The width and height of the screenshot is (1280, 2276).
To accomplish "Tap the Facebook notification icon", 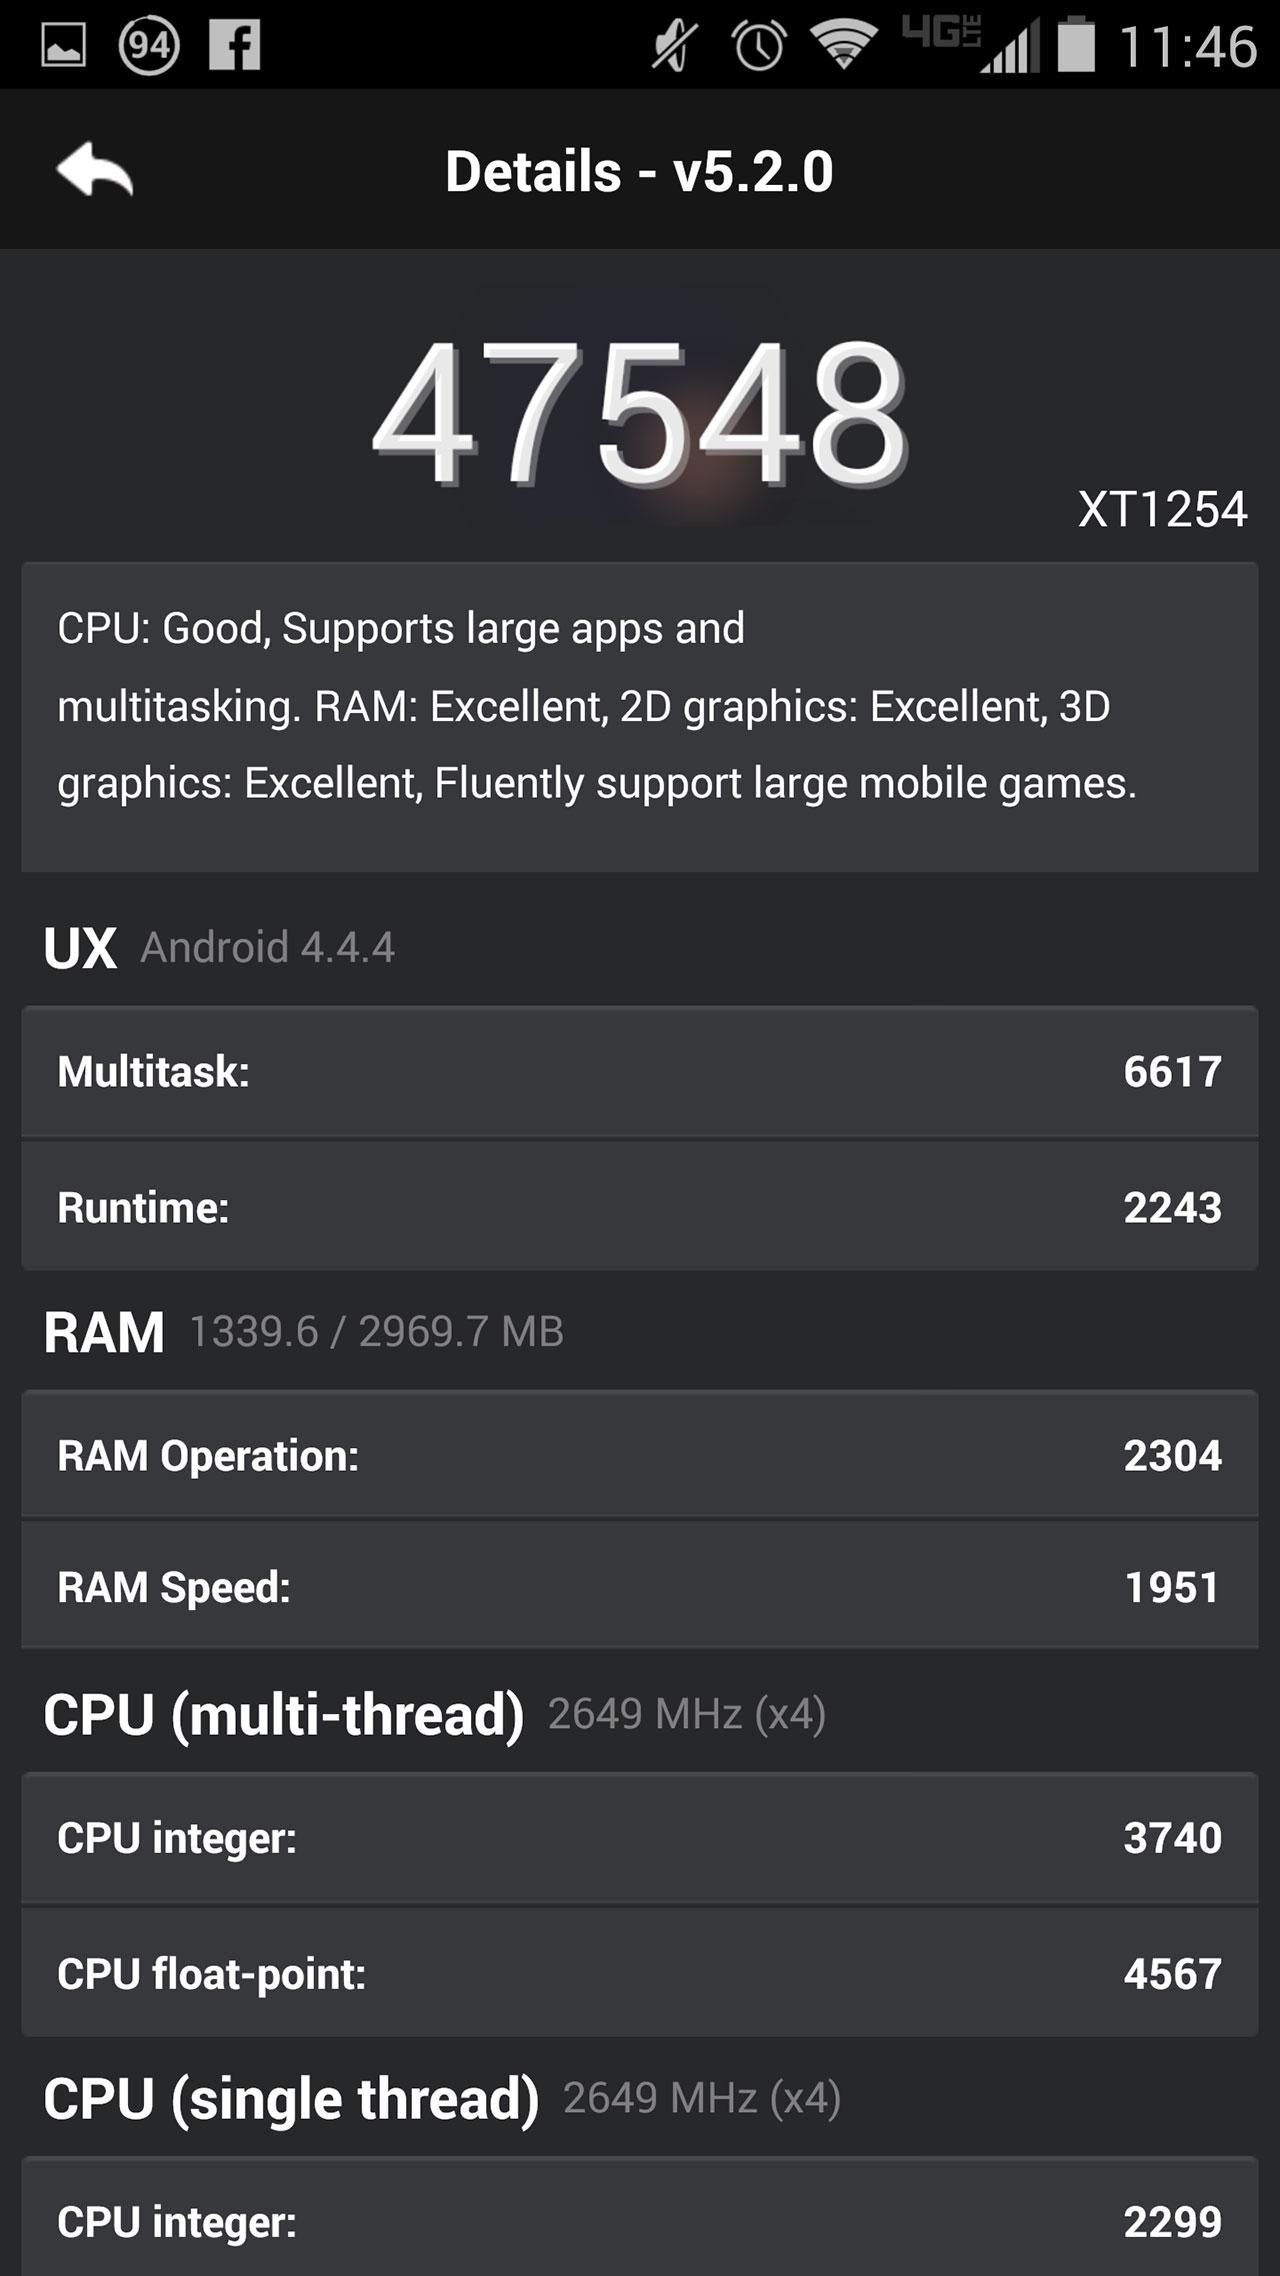I will click(x=234, y=46).
